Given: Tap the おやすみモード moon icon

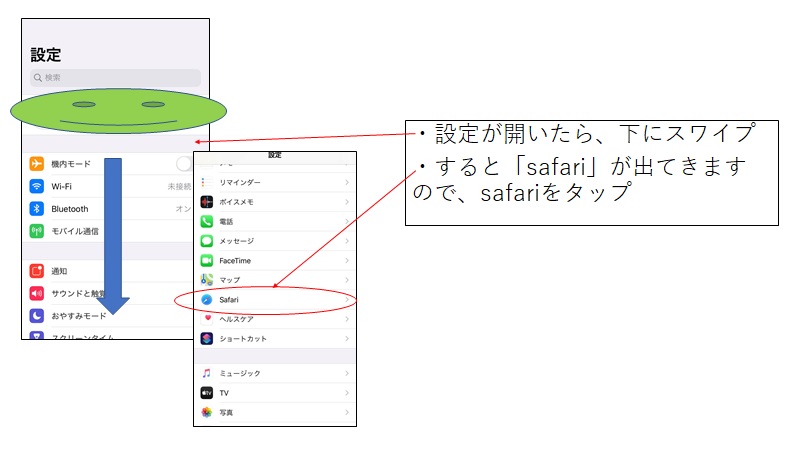Looking at the screenshot, I should pyautogui.click(x=37, y=316).
